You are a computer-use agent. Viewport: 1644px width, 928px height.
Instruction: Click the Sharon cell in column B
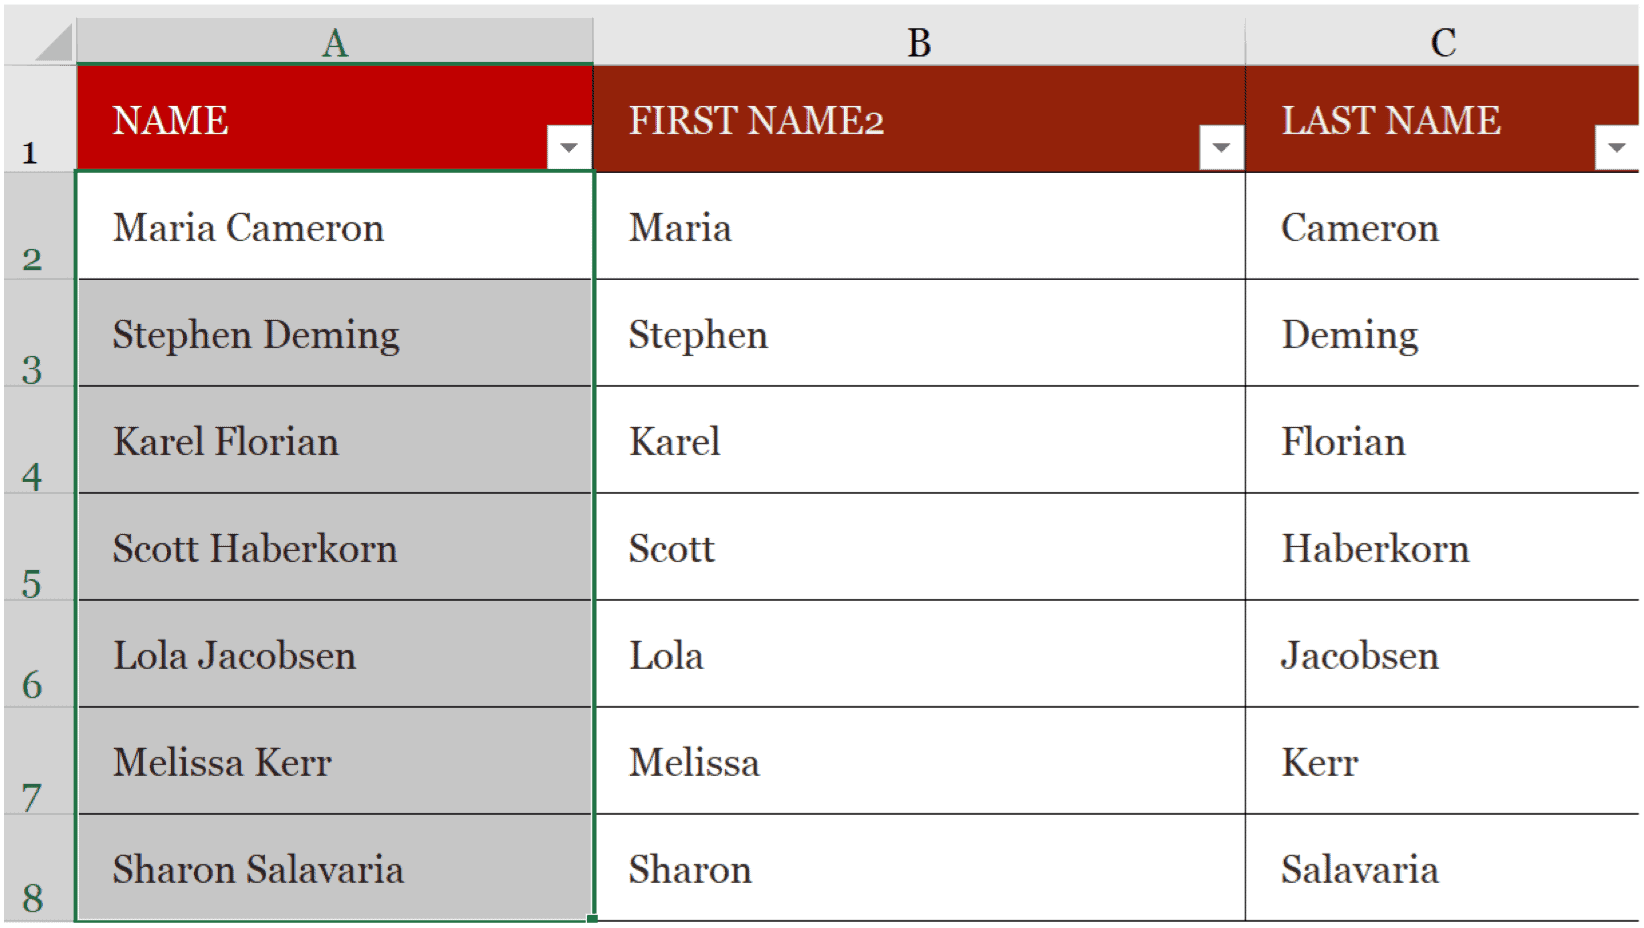tap(919, 868)
